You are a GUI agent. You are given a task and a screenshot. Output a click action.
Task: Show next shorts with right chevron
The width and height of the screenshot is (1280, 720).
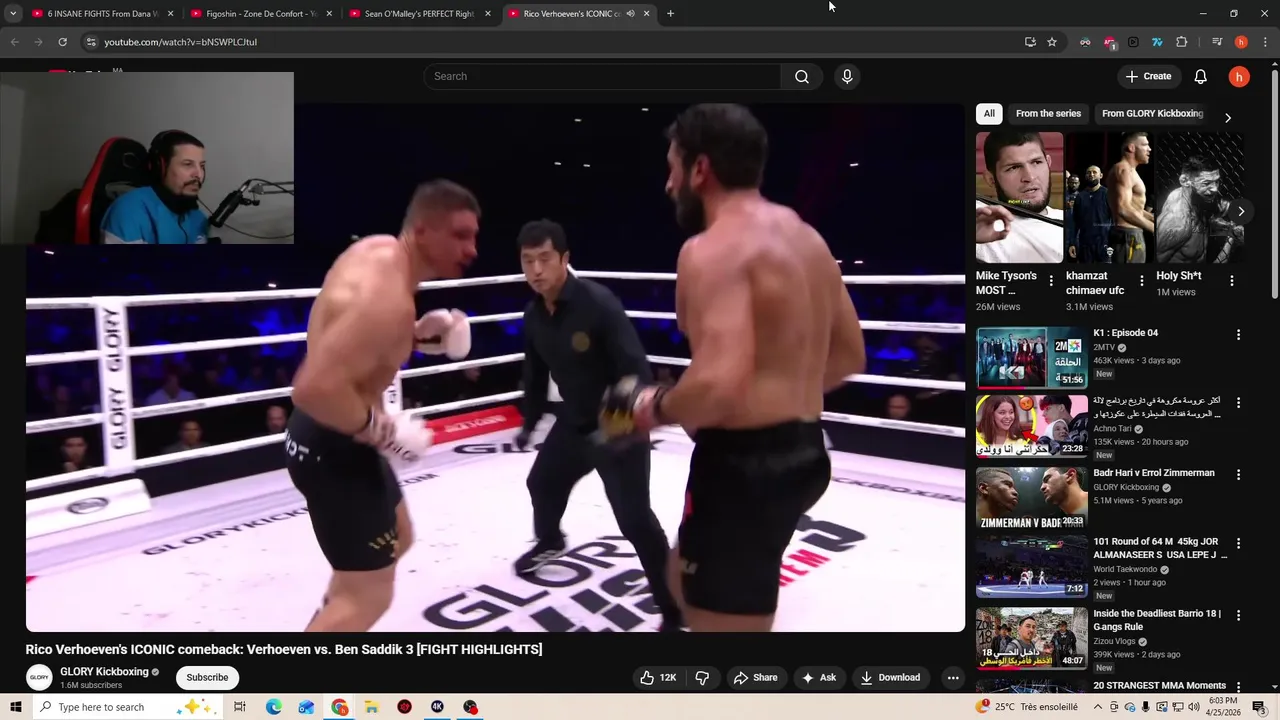1241,211
